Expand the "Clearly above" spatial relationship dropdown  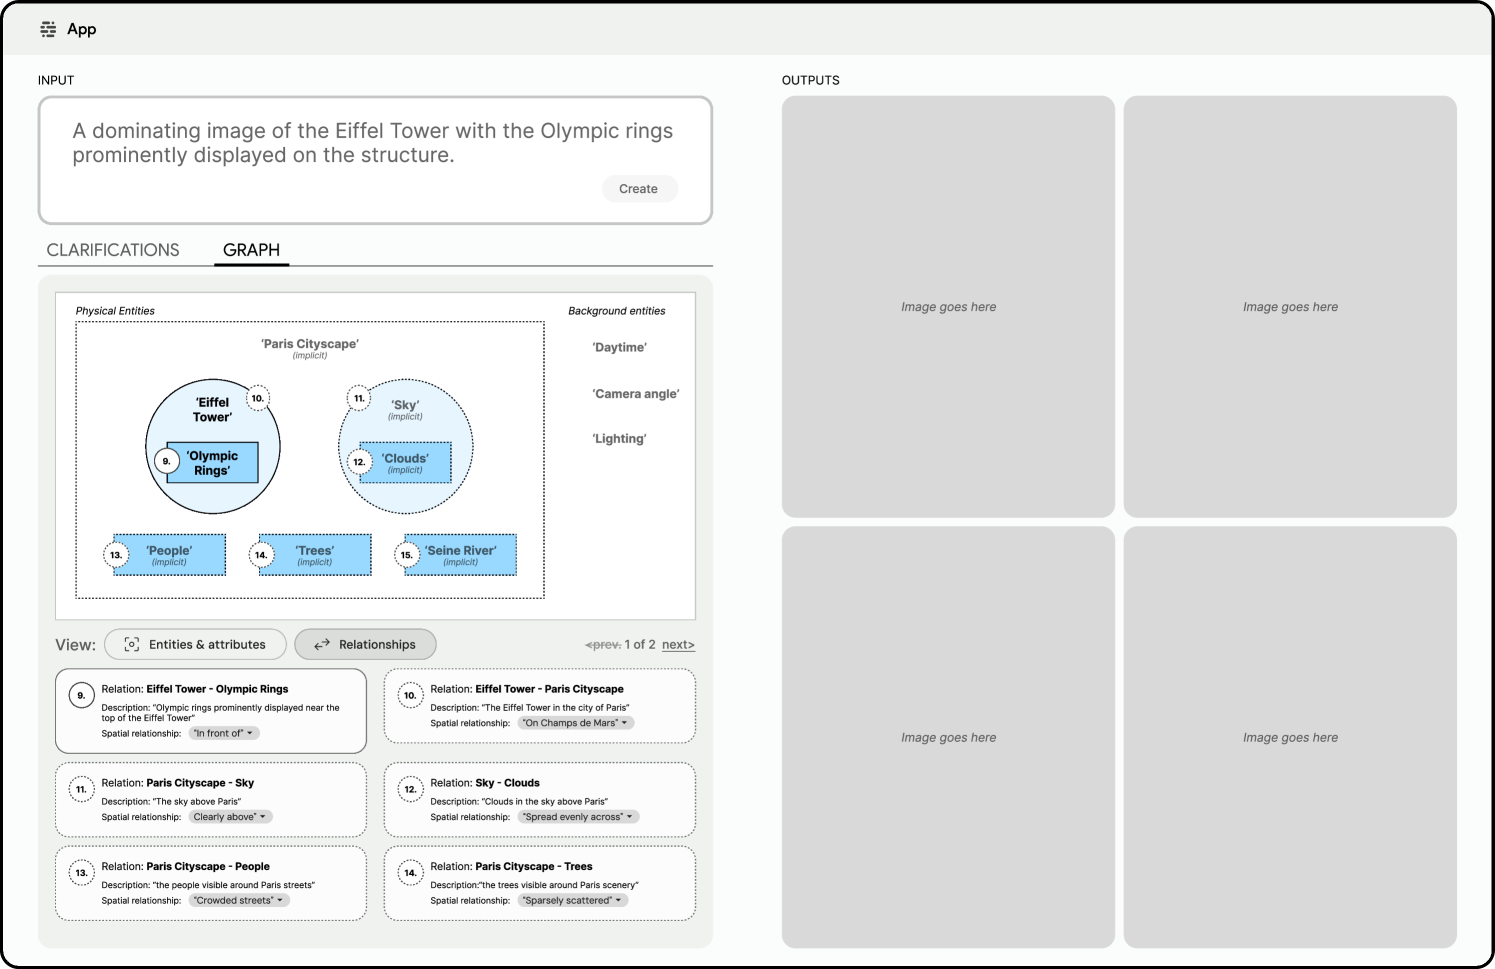tap(230, 817)
